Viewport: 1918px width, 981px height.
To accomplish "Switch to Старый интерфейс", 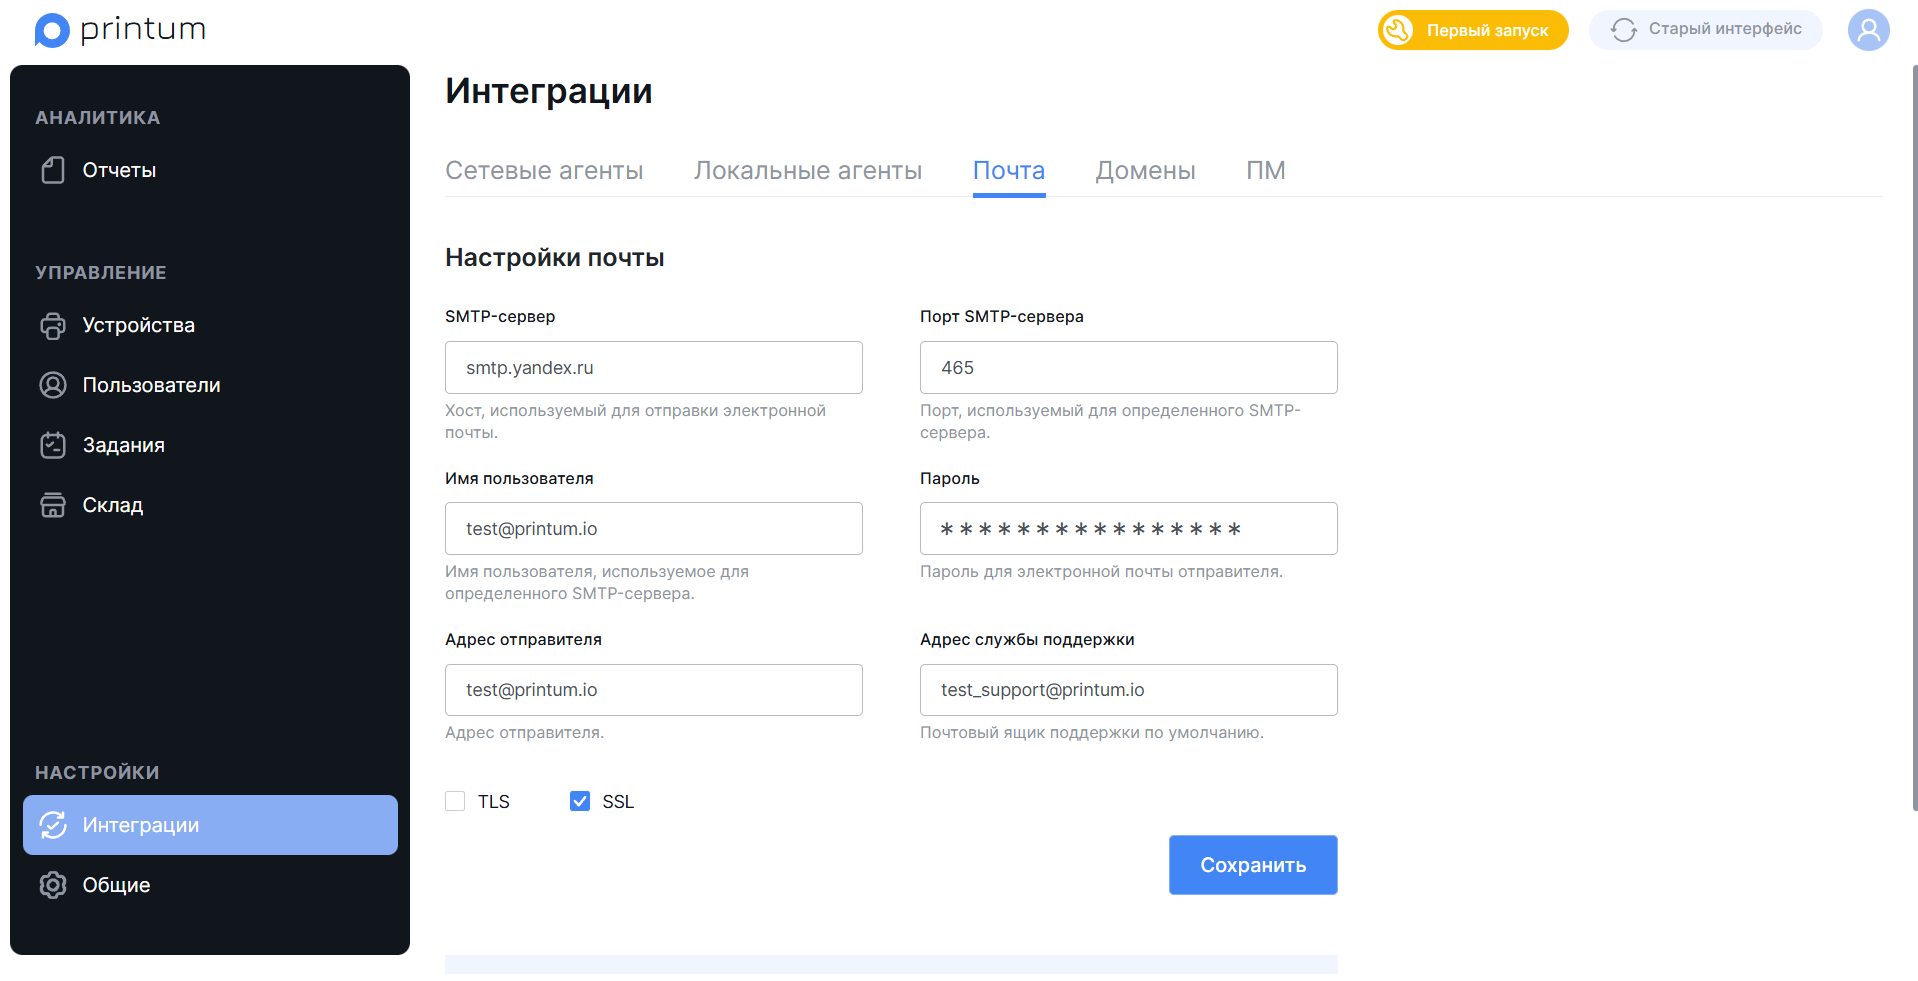I will [x=1706, y=30].
